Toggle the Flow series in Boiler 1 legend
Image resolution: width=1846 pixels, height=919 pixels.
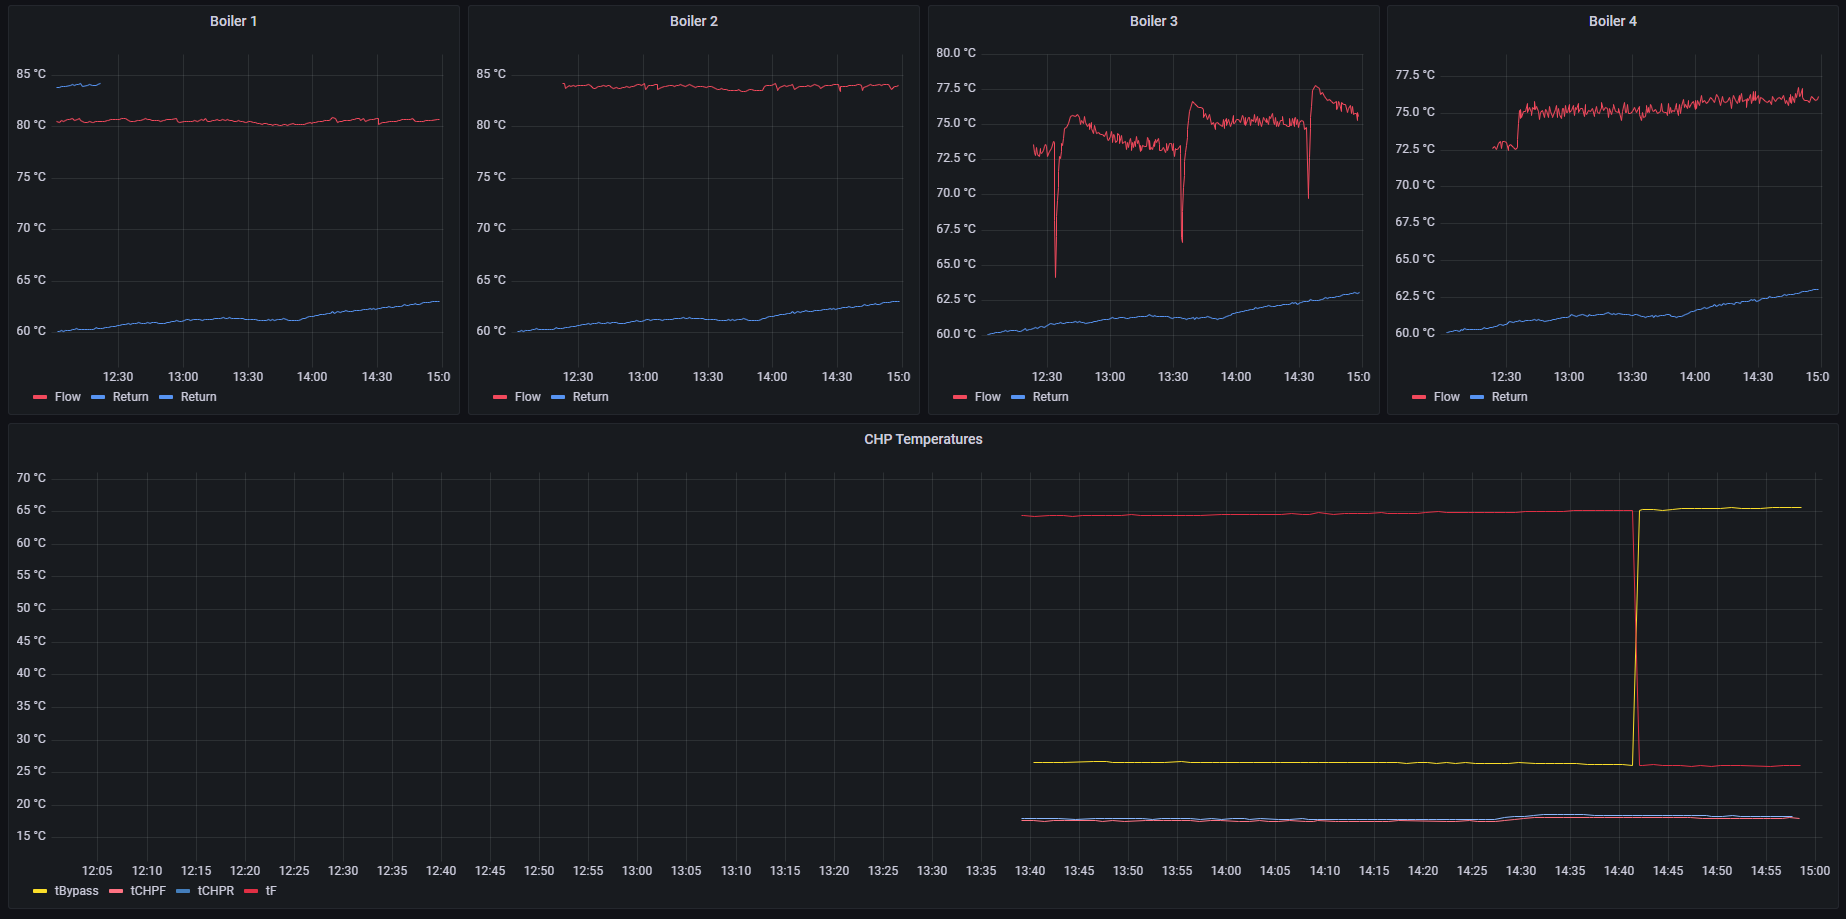67,397
